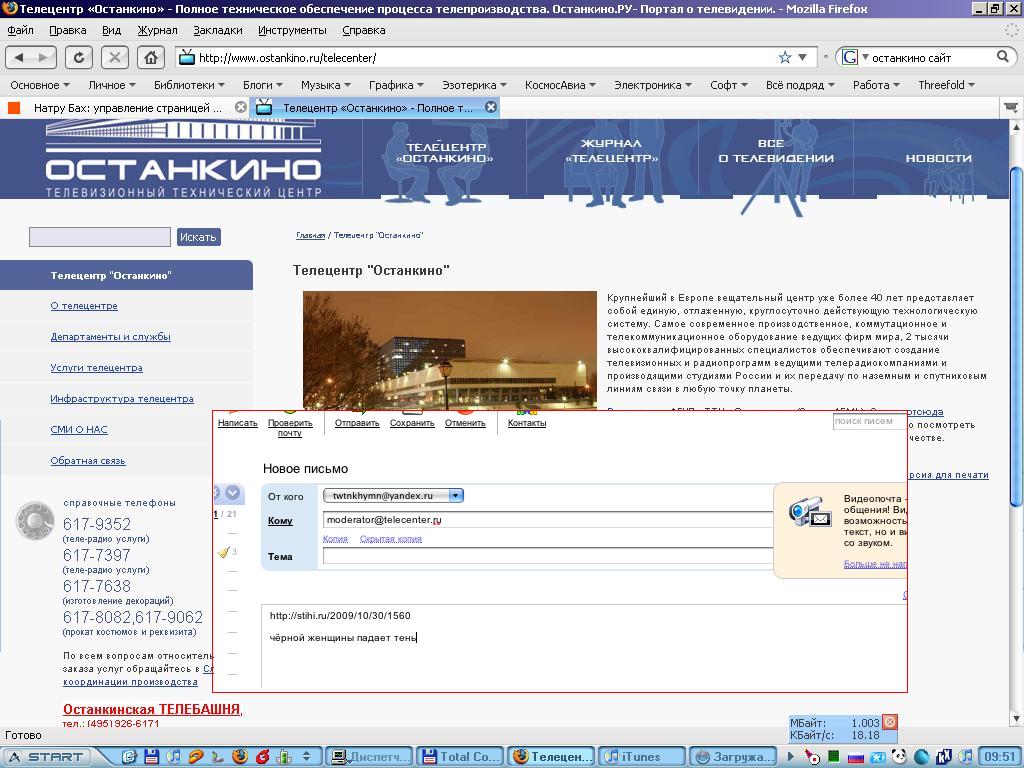Open the 'Департаменты и службы' sidebar link
Viewport: 1024px width, 768px height.
point(110,337)
